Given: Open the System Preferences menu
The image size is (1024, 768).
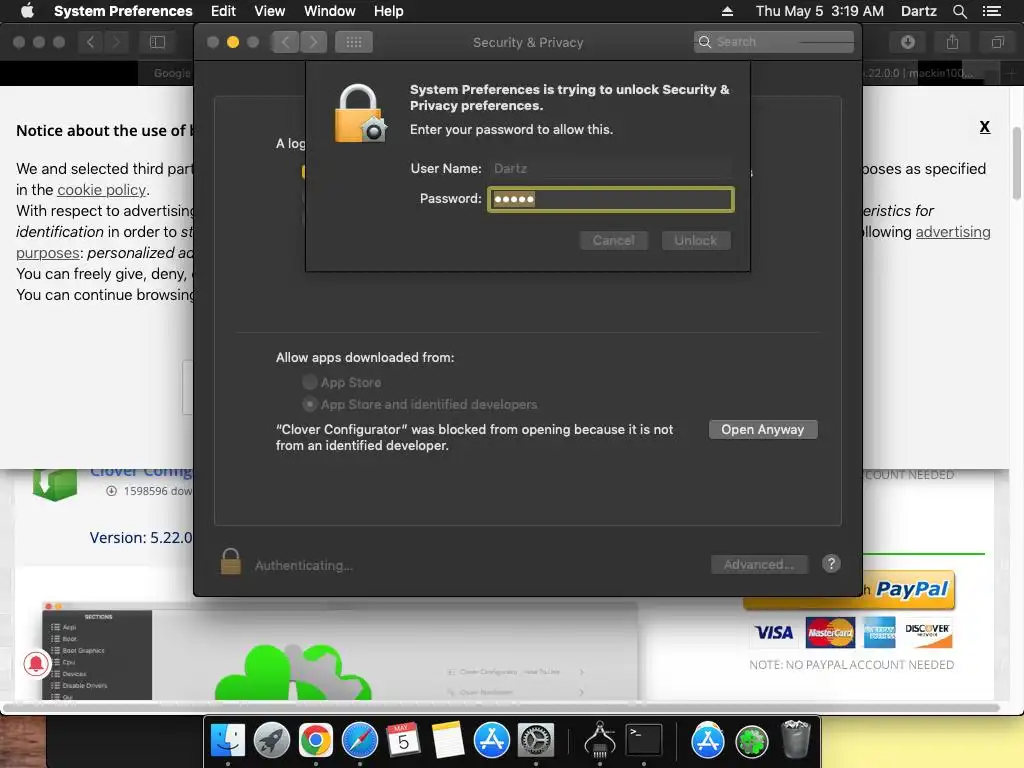Looking at the screenshot, I should click(123, 11).
